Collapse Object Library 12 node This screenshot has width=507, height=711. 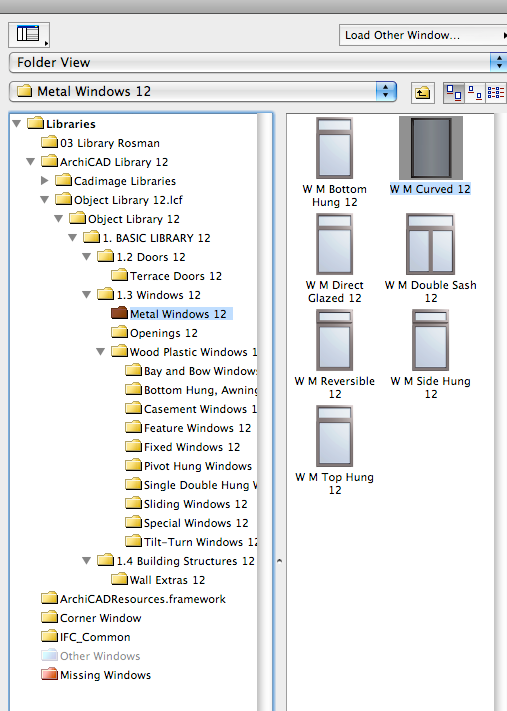pos(58,219)
